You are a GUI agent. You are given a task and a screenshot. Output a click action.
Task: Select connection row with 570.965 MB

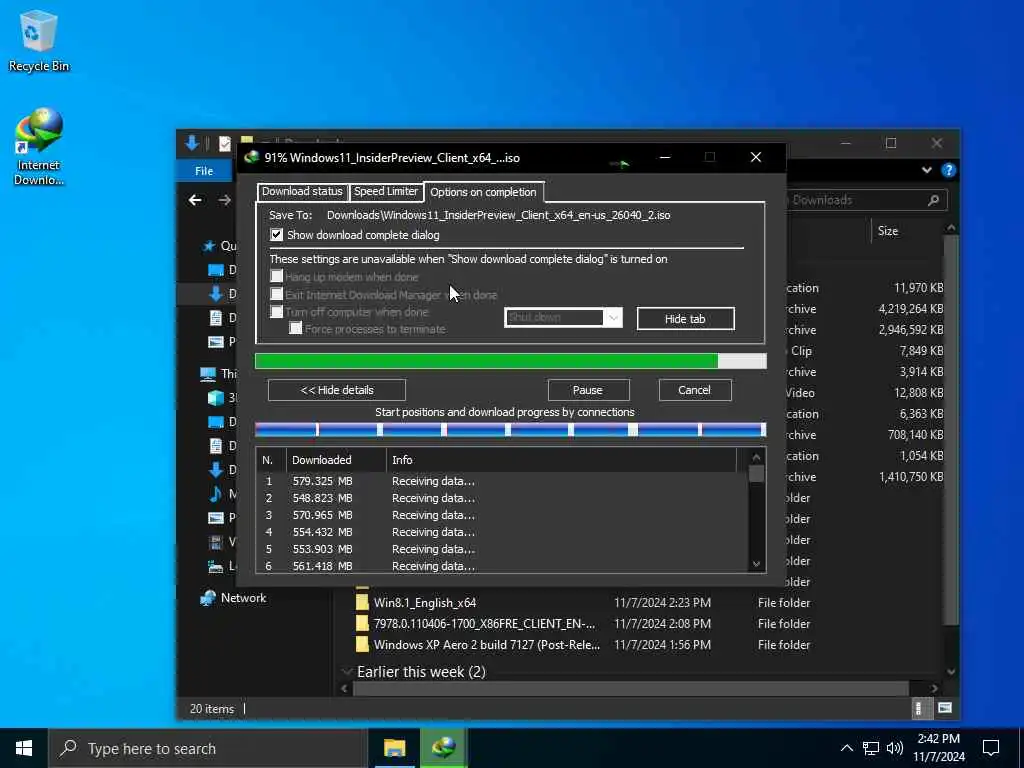503,515
